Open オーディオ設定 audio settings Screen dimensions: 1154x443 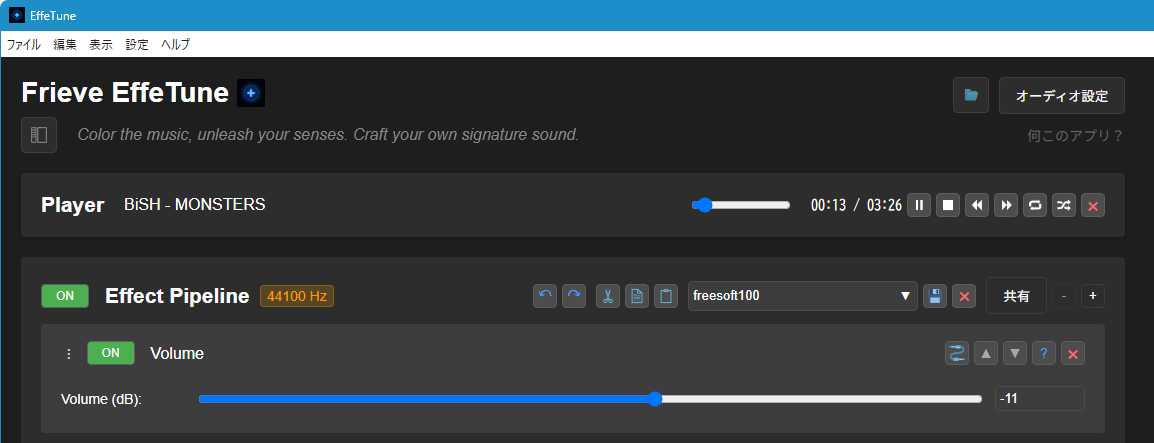click(x=1061, y=96)
